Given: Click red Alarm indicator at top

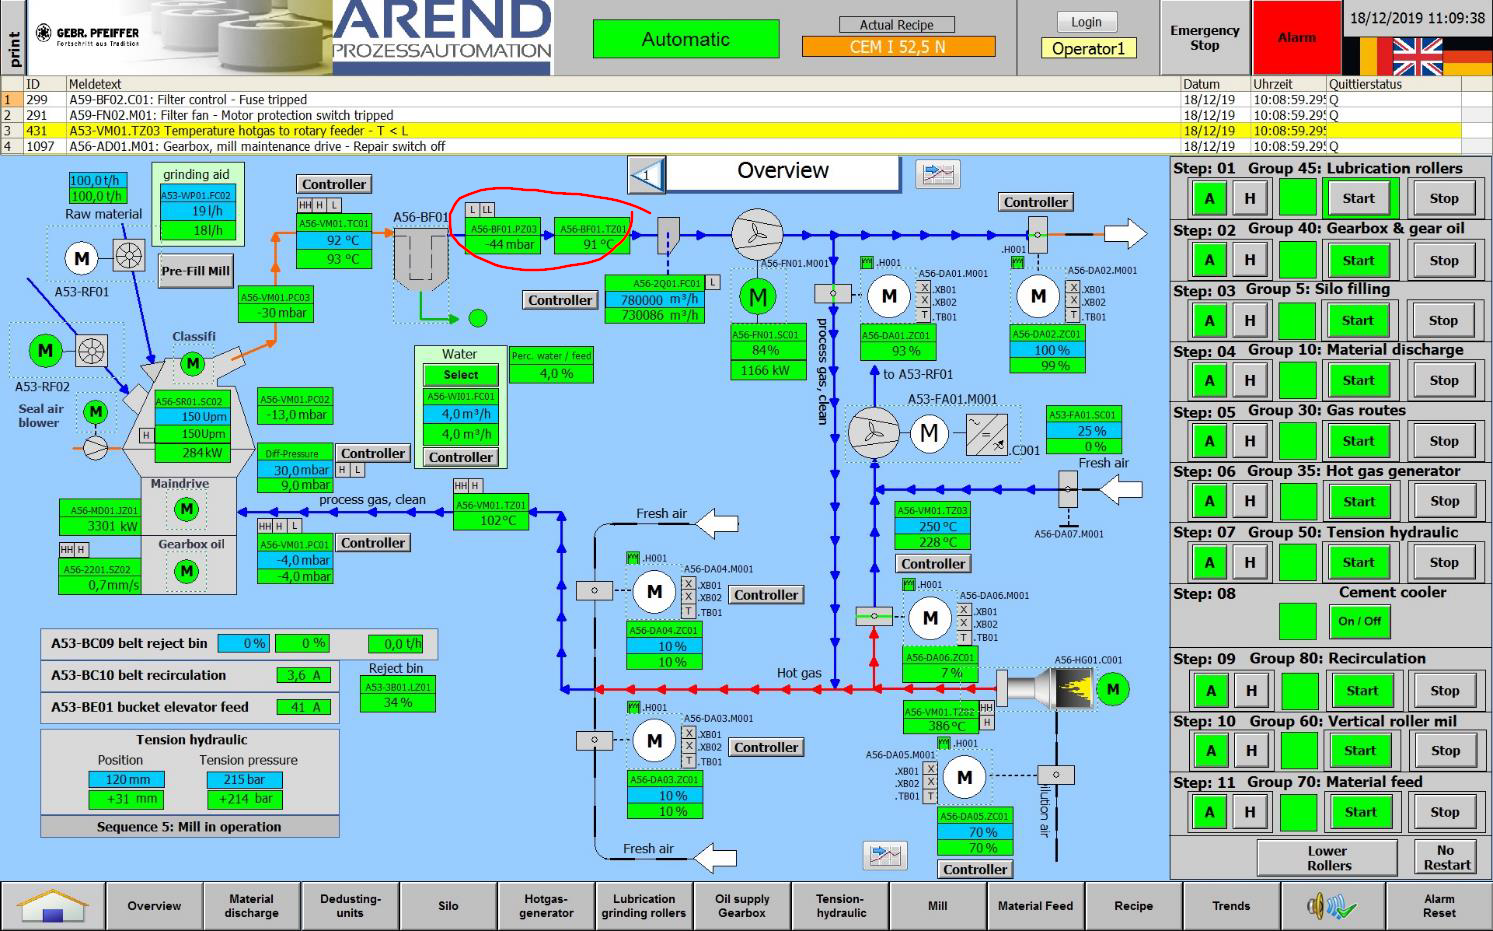Looking at the screenshot, I should pos(1296,38).
